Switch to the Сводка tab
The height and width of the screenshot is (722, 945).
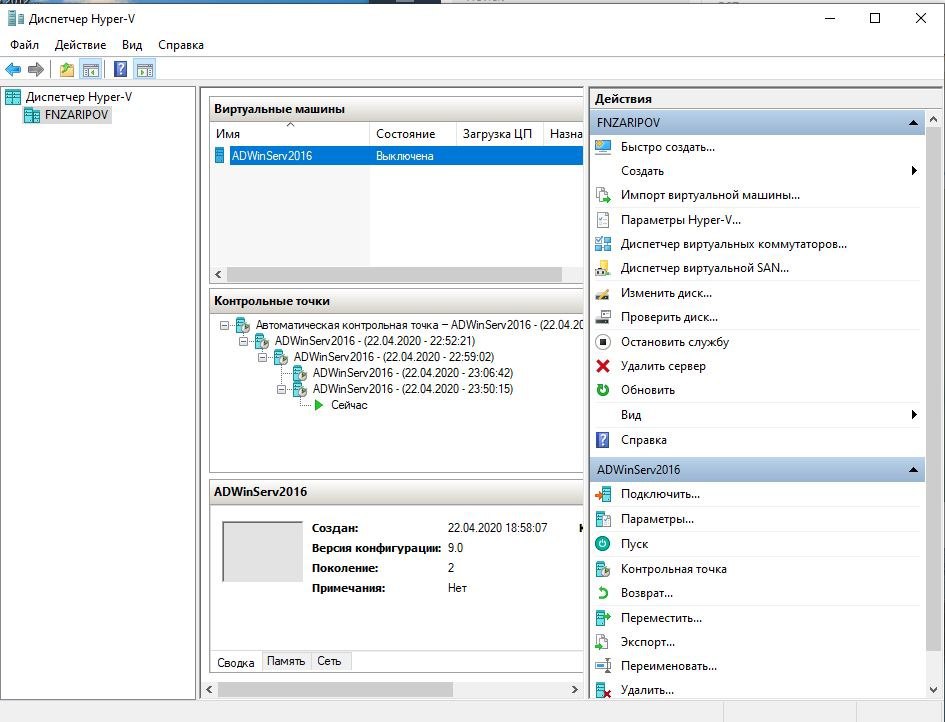236,662
